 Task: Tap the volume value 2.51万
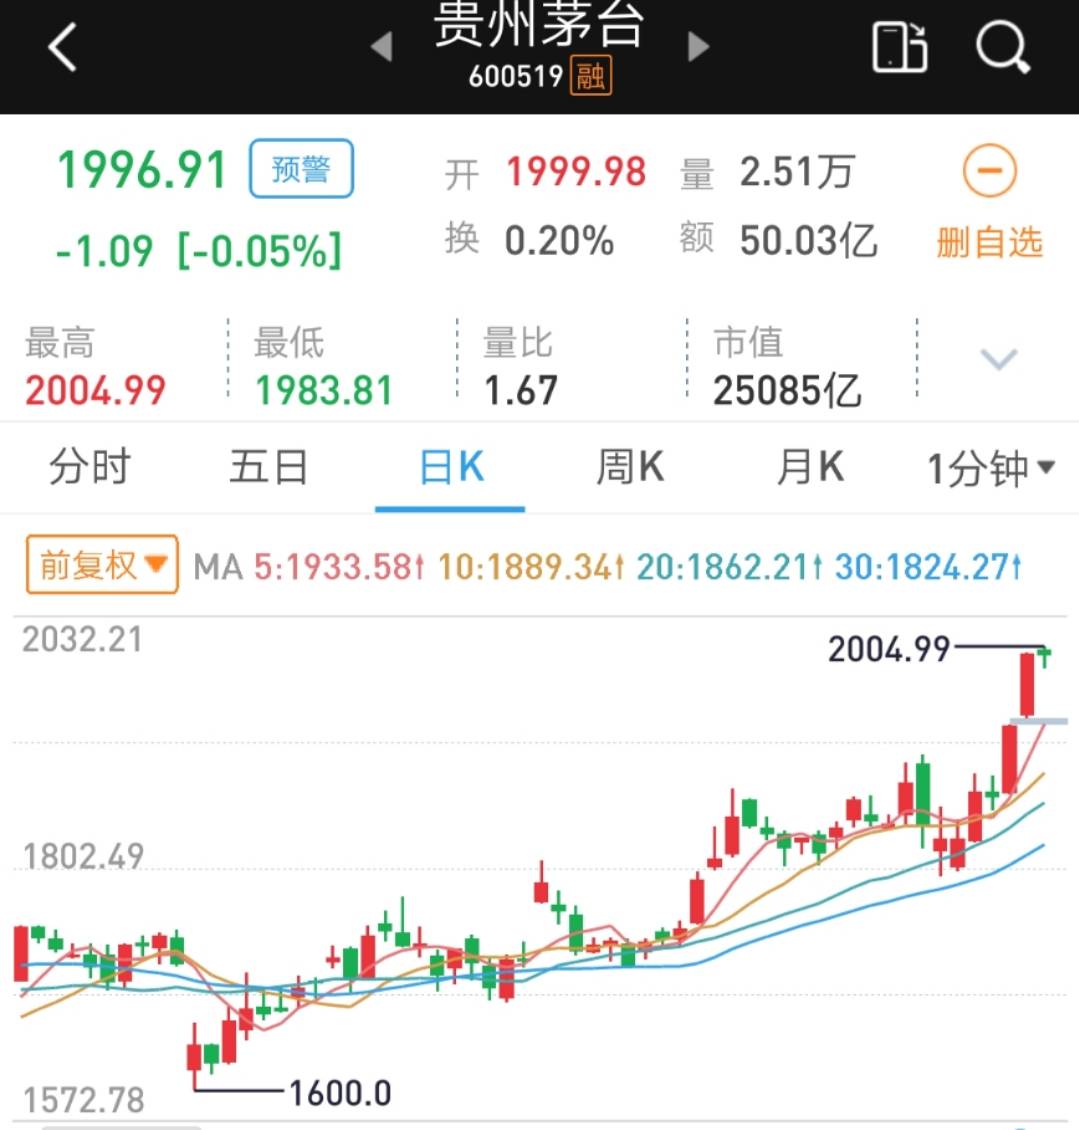(x=796, y=172)
